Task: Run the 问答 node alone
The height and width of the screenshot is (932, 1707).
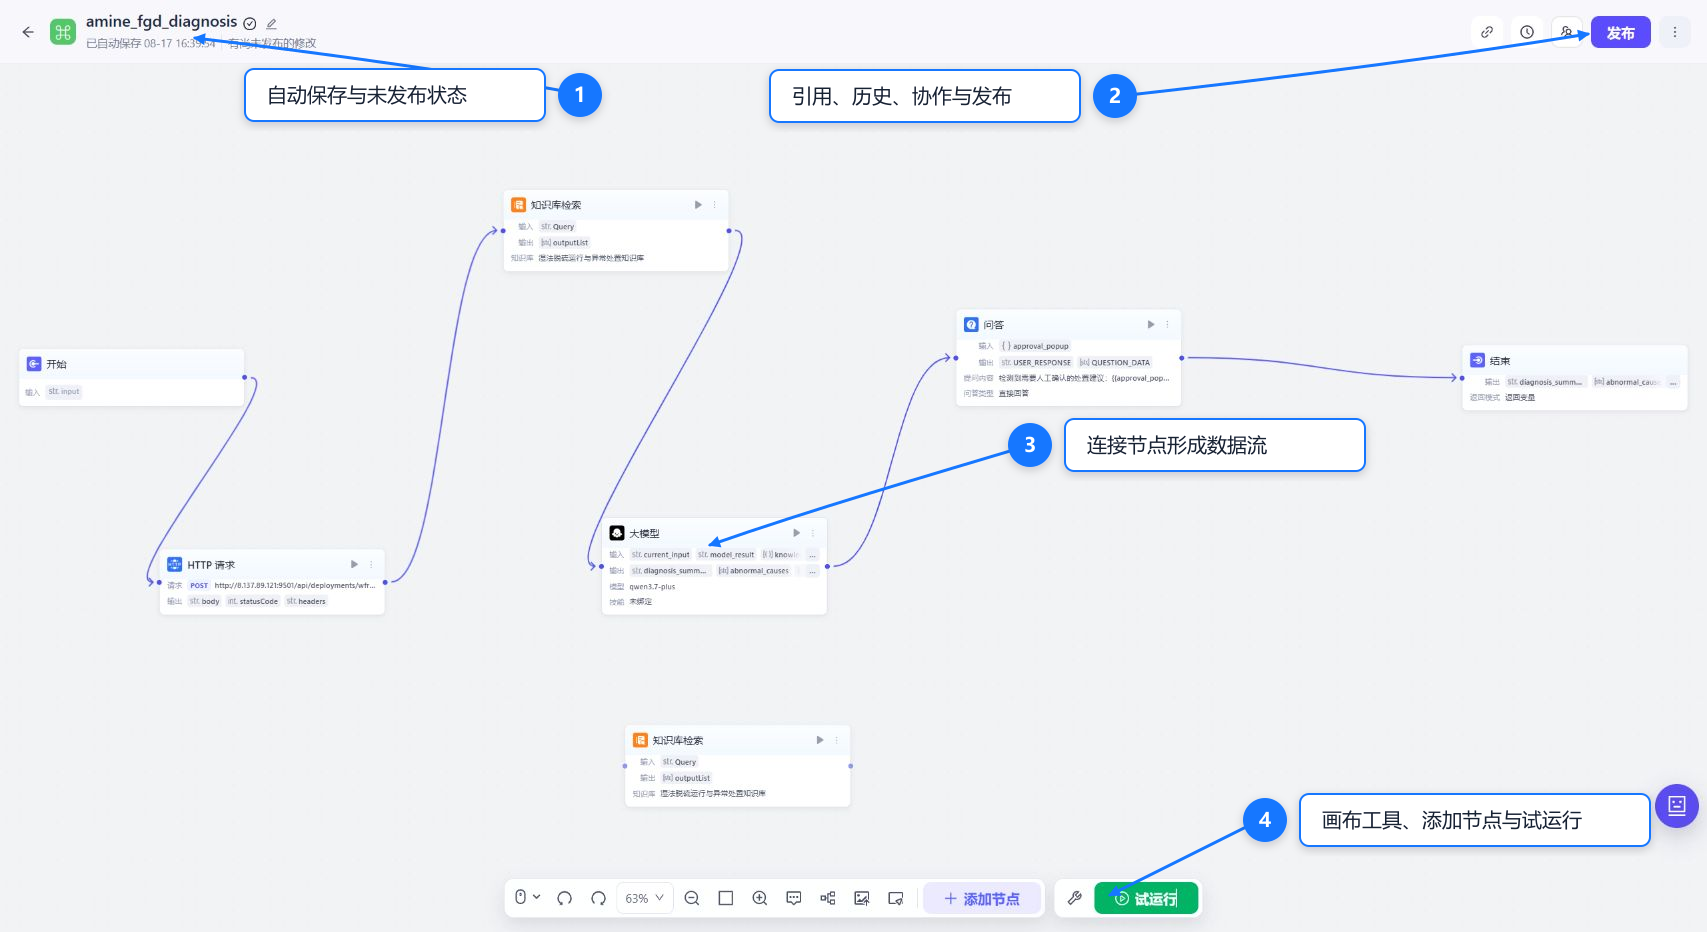Action: pyautogui.click(x=1151, y=324)
